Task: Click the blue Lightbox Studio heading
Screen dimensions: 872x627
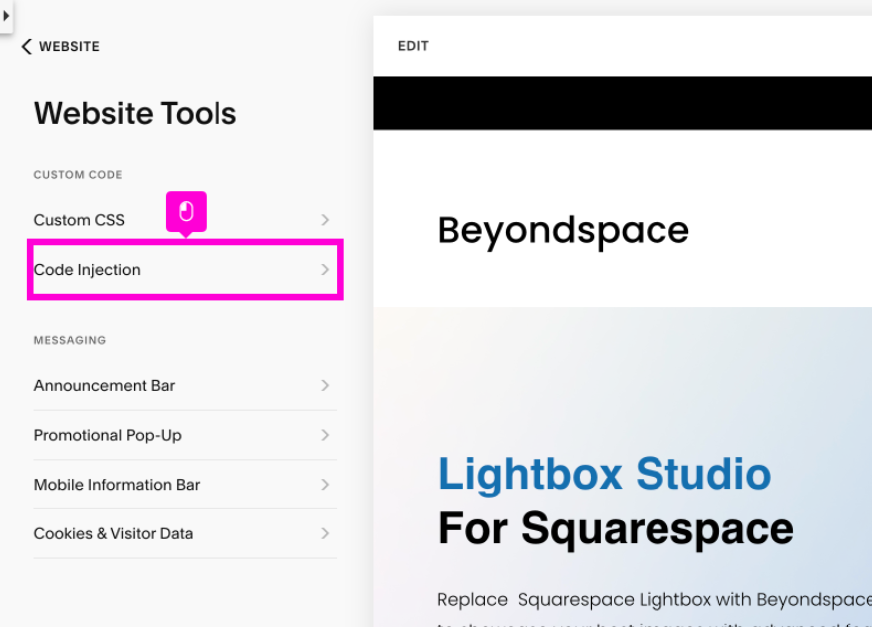Action: tap(604, 475)
